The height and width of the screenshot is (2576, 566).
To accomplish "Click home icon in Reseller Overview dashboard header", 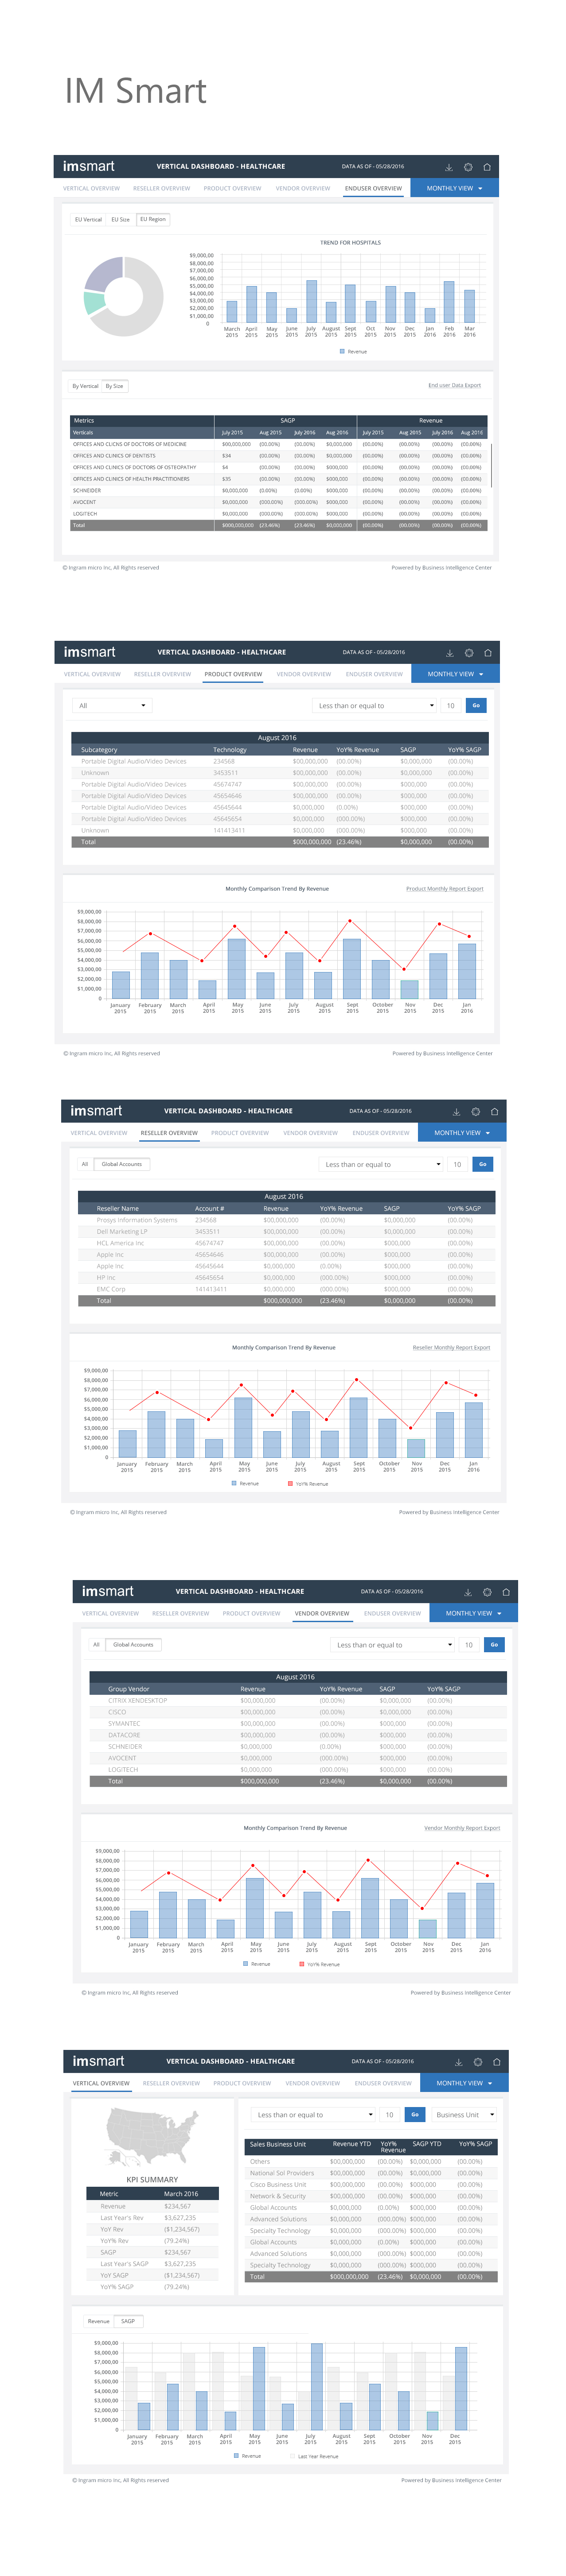I will (495, 1112).
